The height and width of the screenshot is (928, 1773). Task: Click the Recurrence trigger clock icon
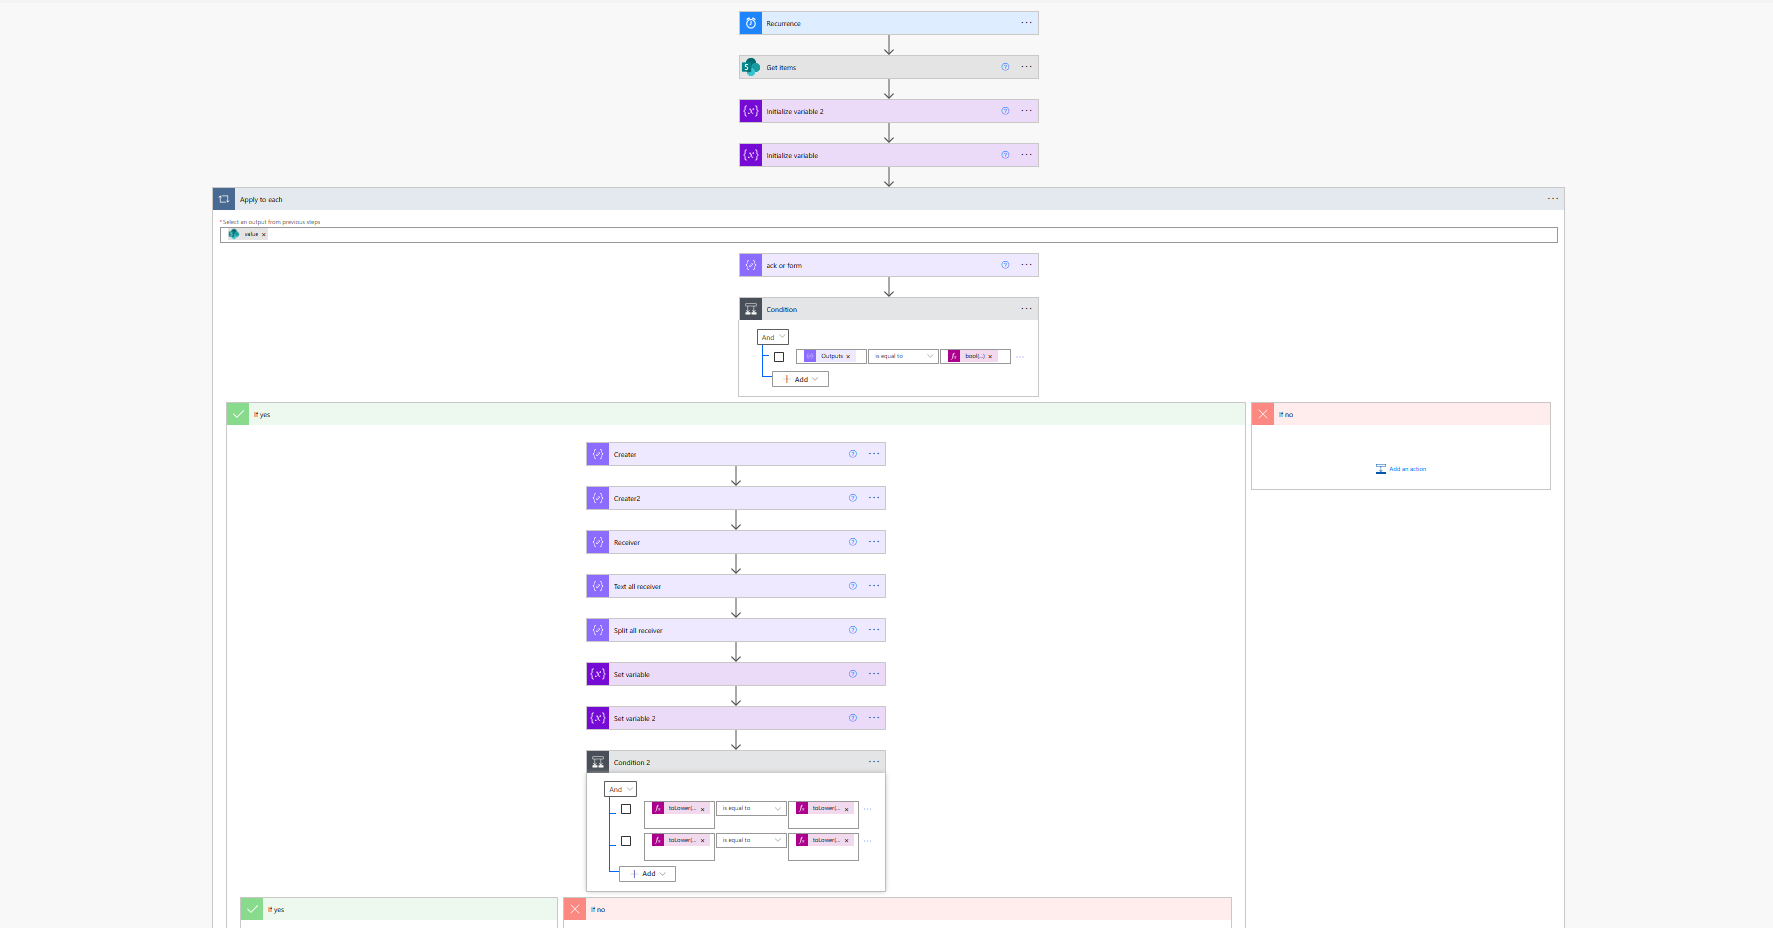pyautogui.click(x=750, y=23)
